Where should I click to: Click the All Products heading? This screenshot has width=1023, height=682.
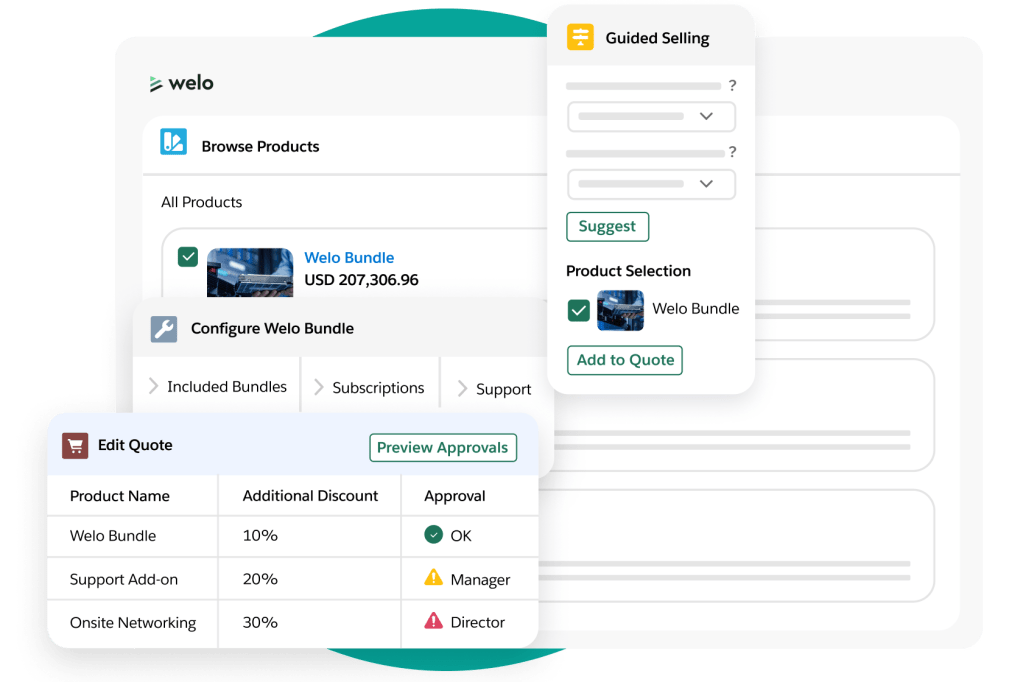202,202
